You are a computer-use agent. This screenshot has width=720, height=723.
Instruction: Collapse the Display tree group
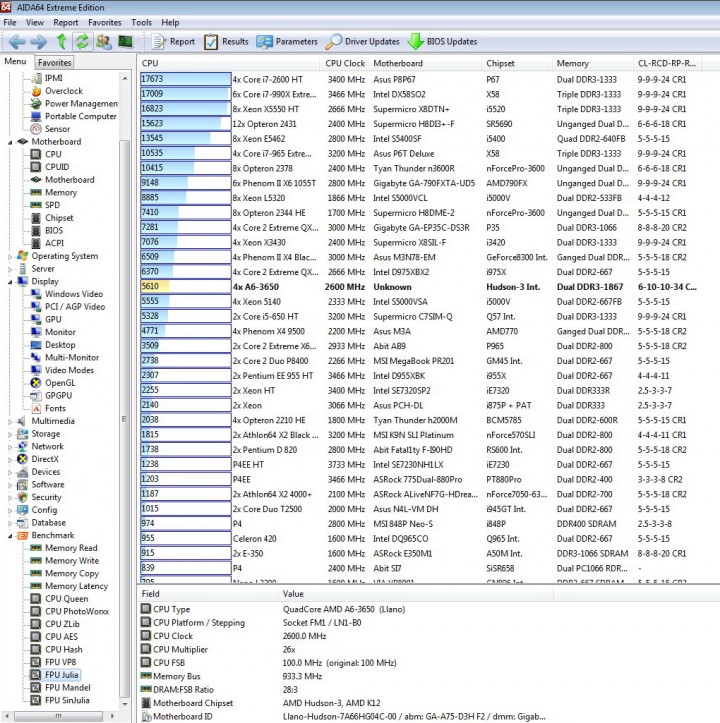tap(10, 282)
